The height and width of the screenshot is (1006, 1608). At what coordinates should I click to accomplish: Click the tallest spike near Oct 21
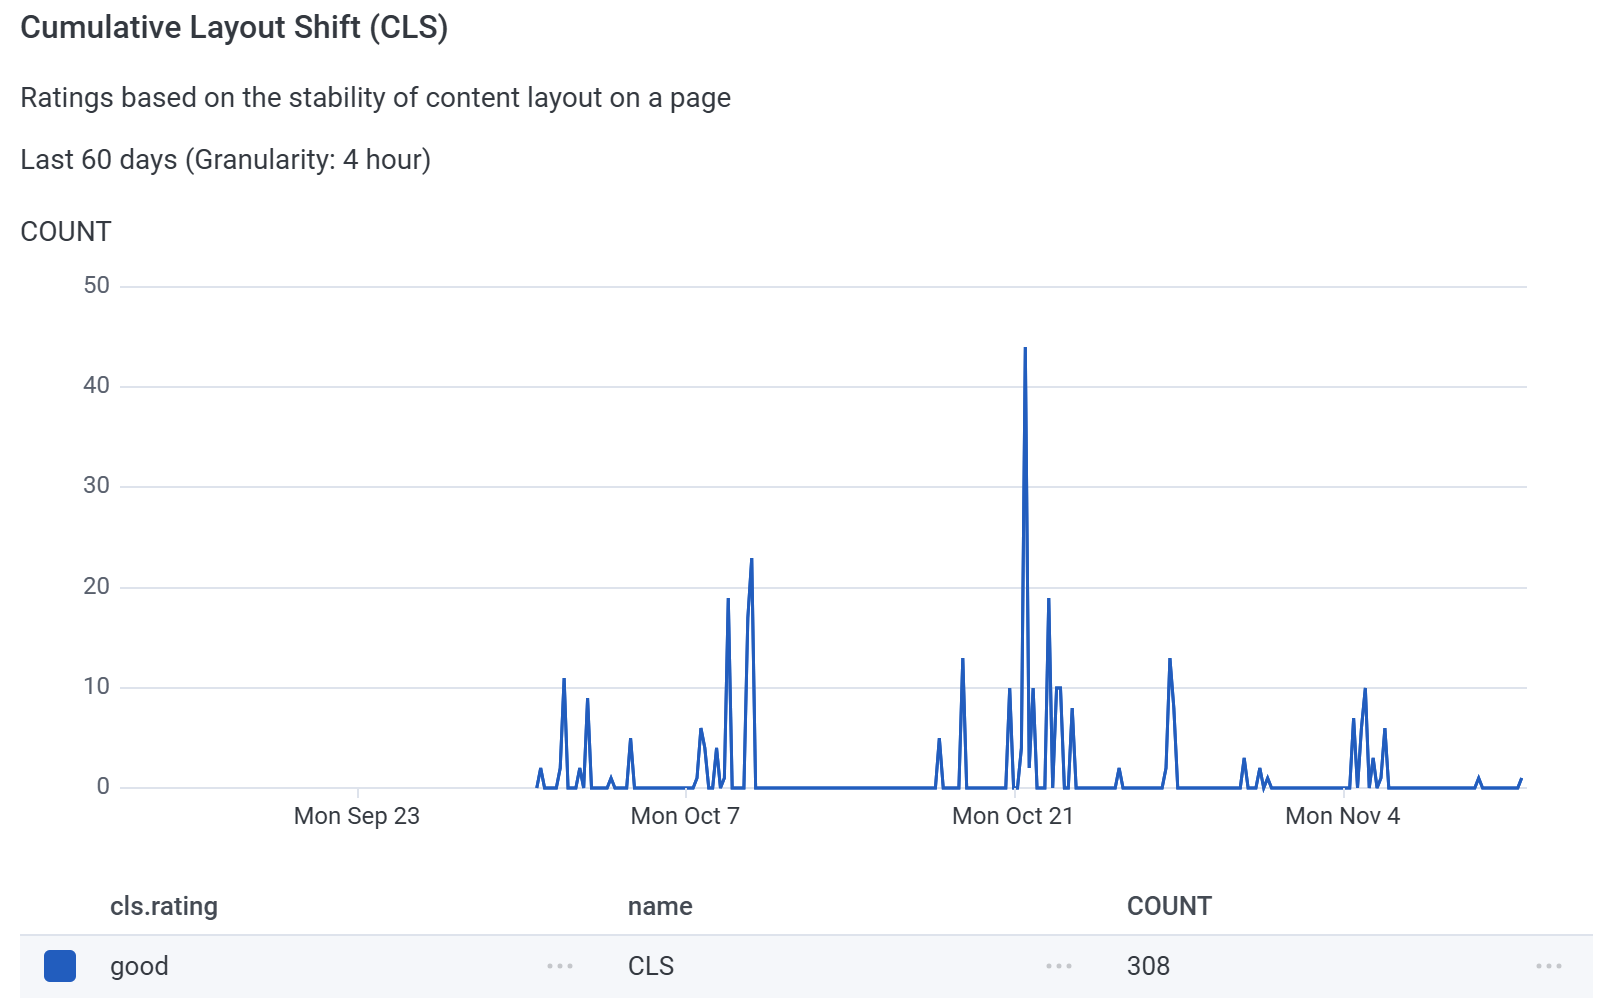pyautogui.click(x=1025, y=350)
